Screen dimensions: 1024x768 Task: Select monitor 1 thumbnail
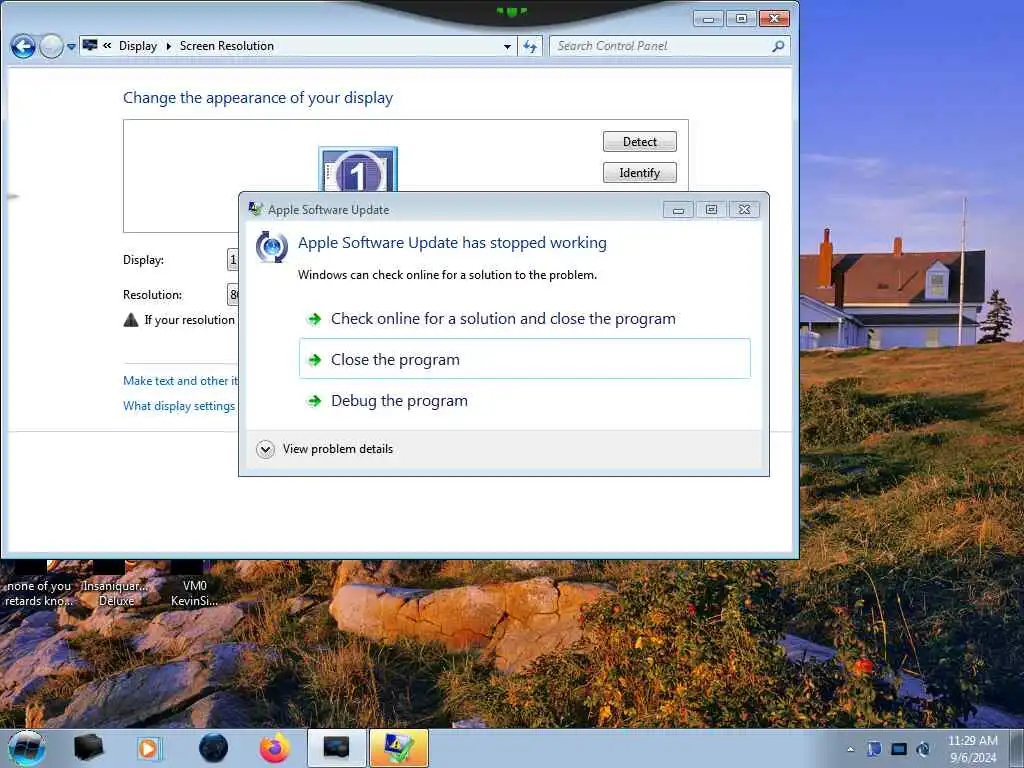[x=357, y=170]
